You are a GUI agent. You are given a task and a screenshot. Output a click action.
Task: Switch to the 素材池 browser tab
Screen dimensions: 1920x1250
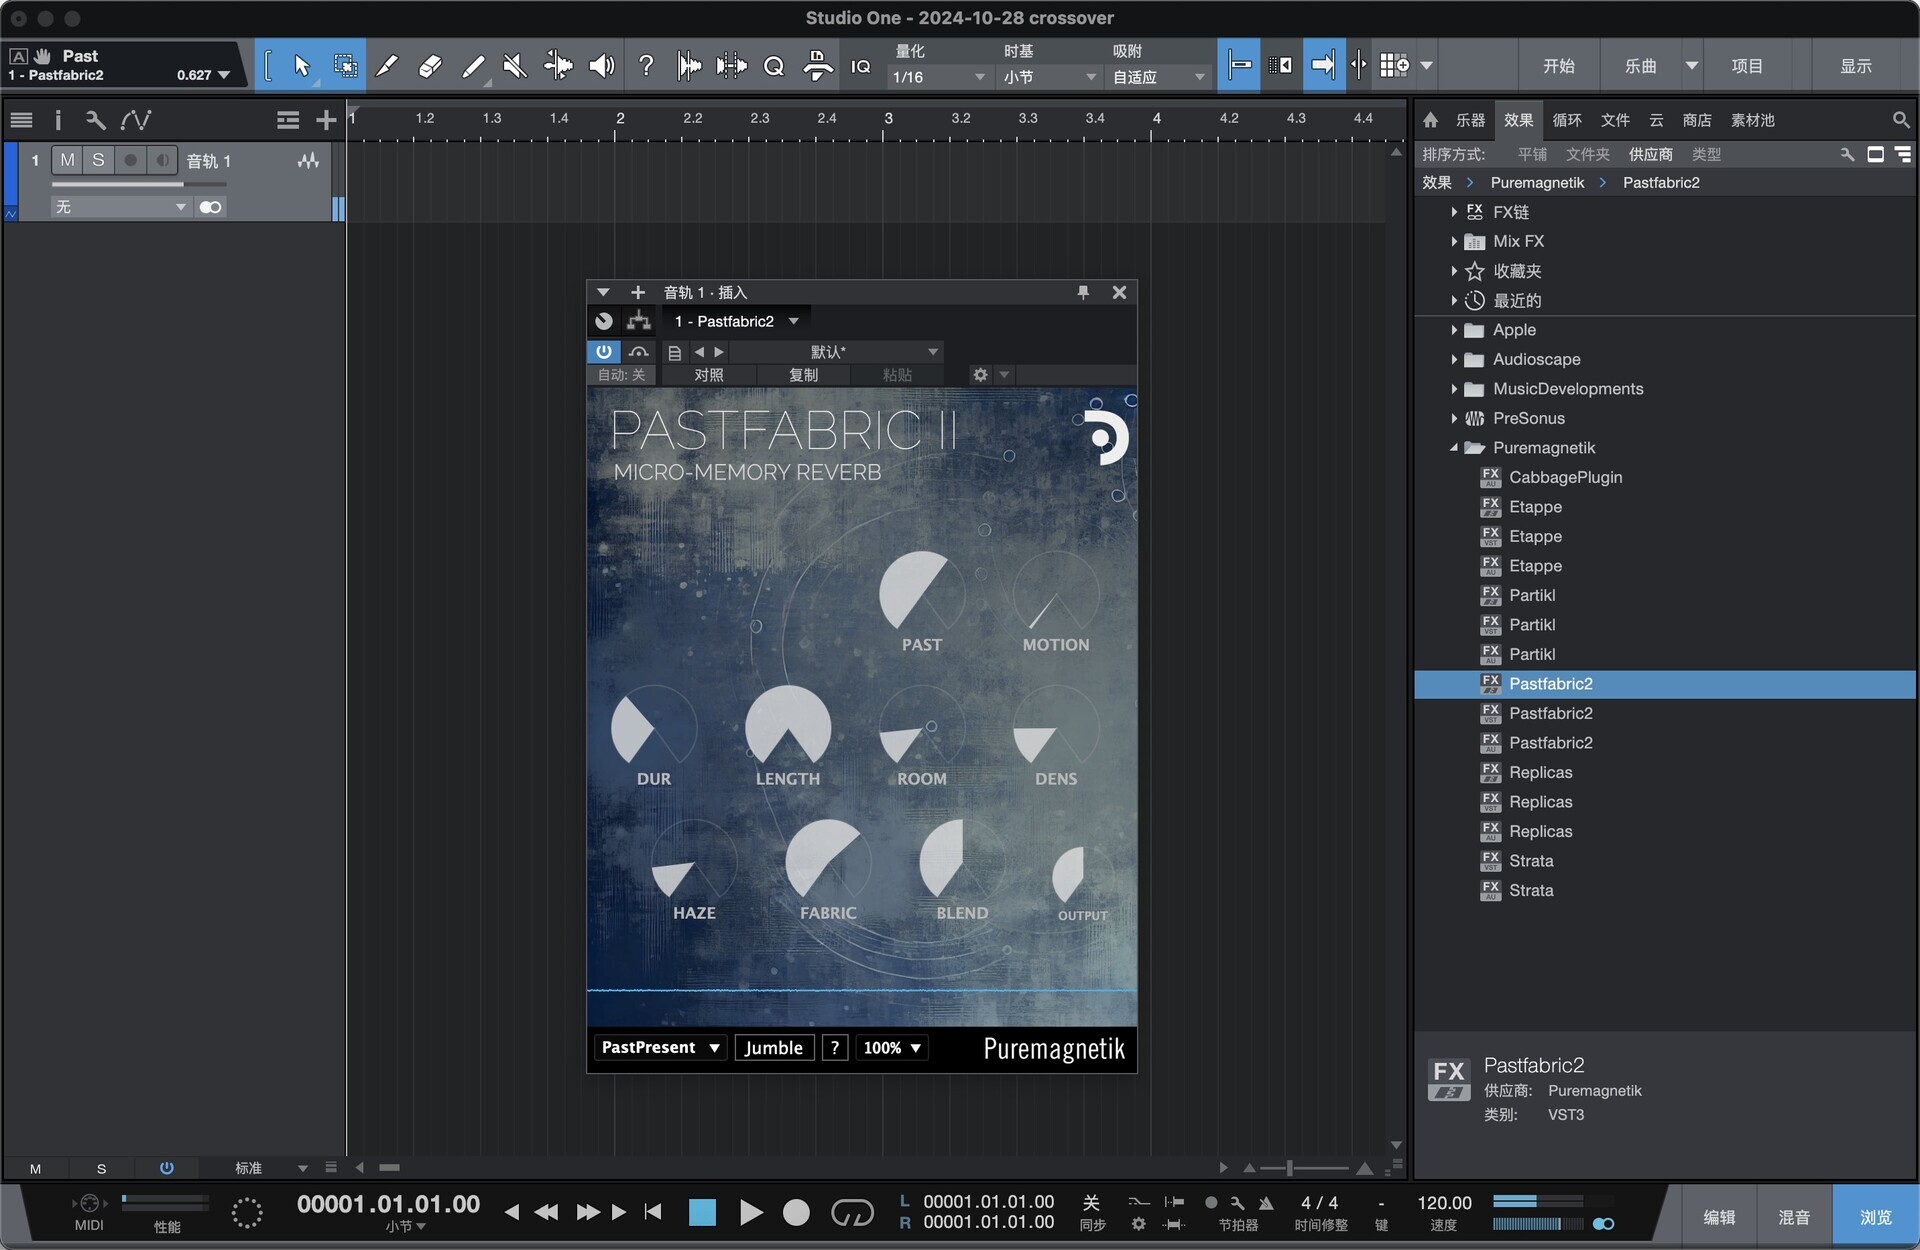(1753, 120)
